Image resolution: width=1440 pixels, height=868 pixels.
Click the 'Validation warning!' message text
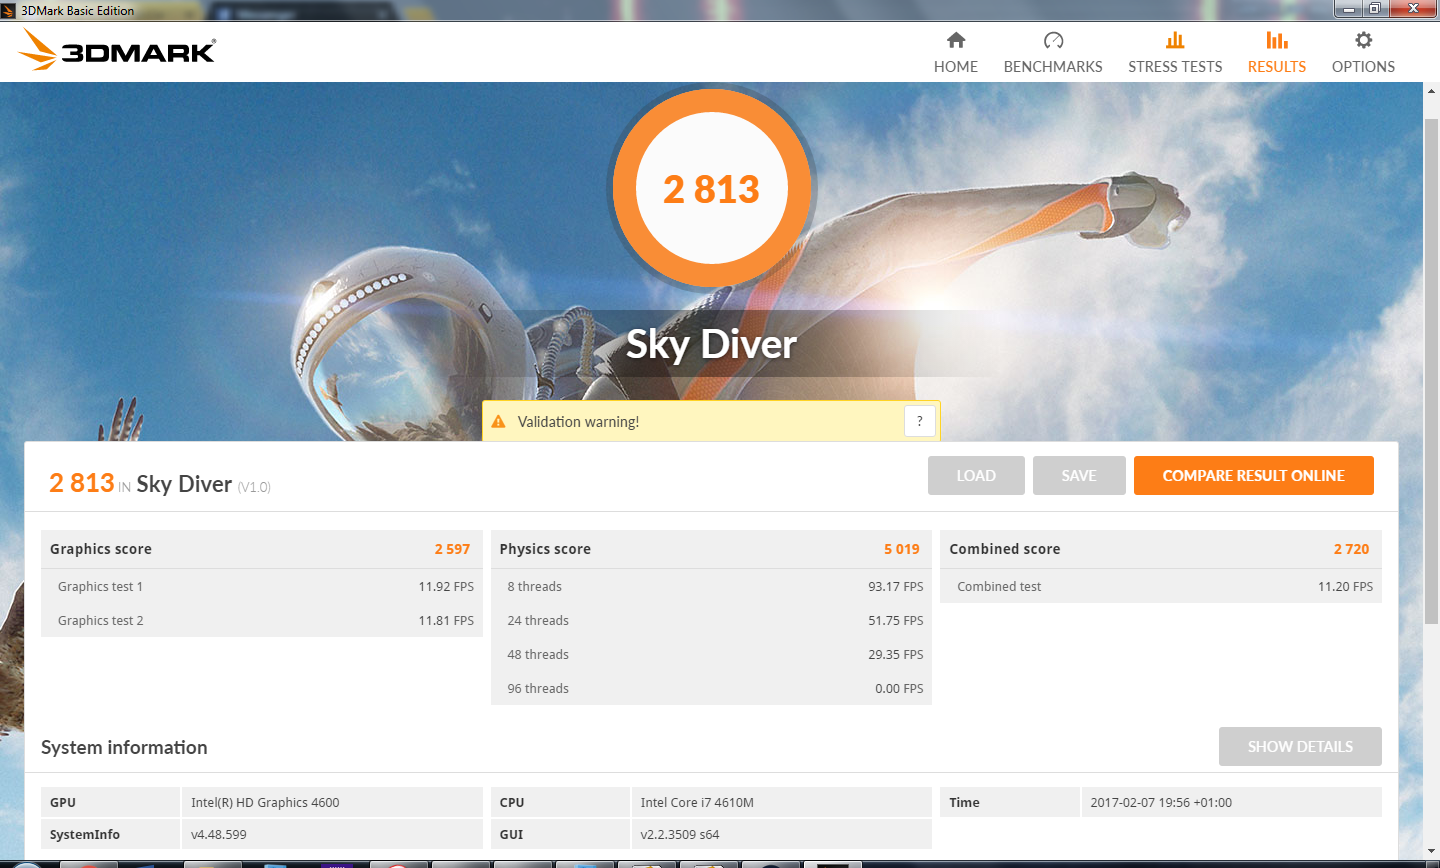click(x=578, y=422)
